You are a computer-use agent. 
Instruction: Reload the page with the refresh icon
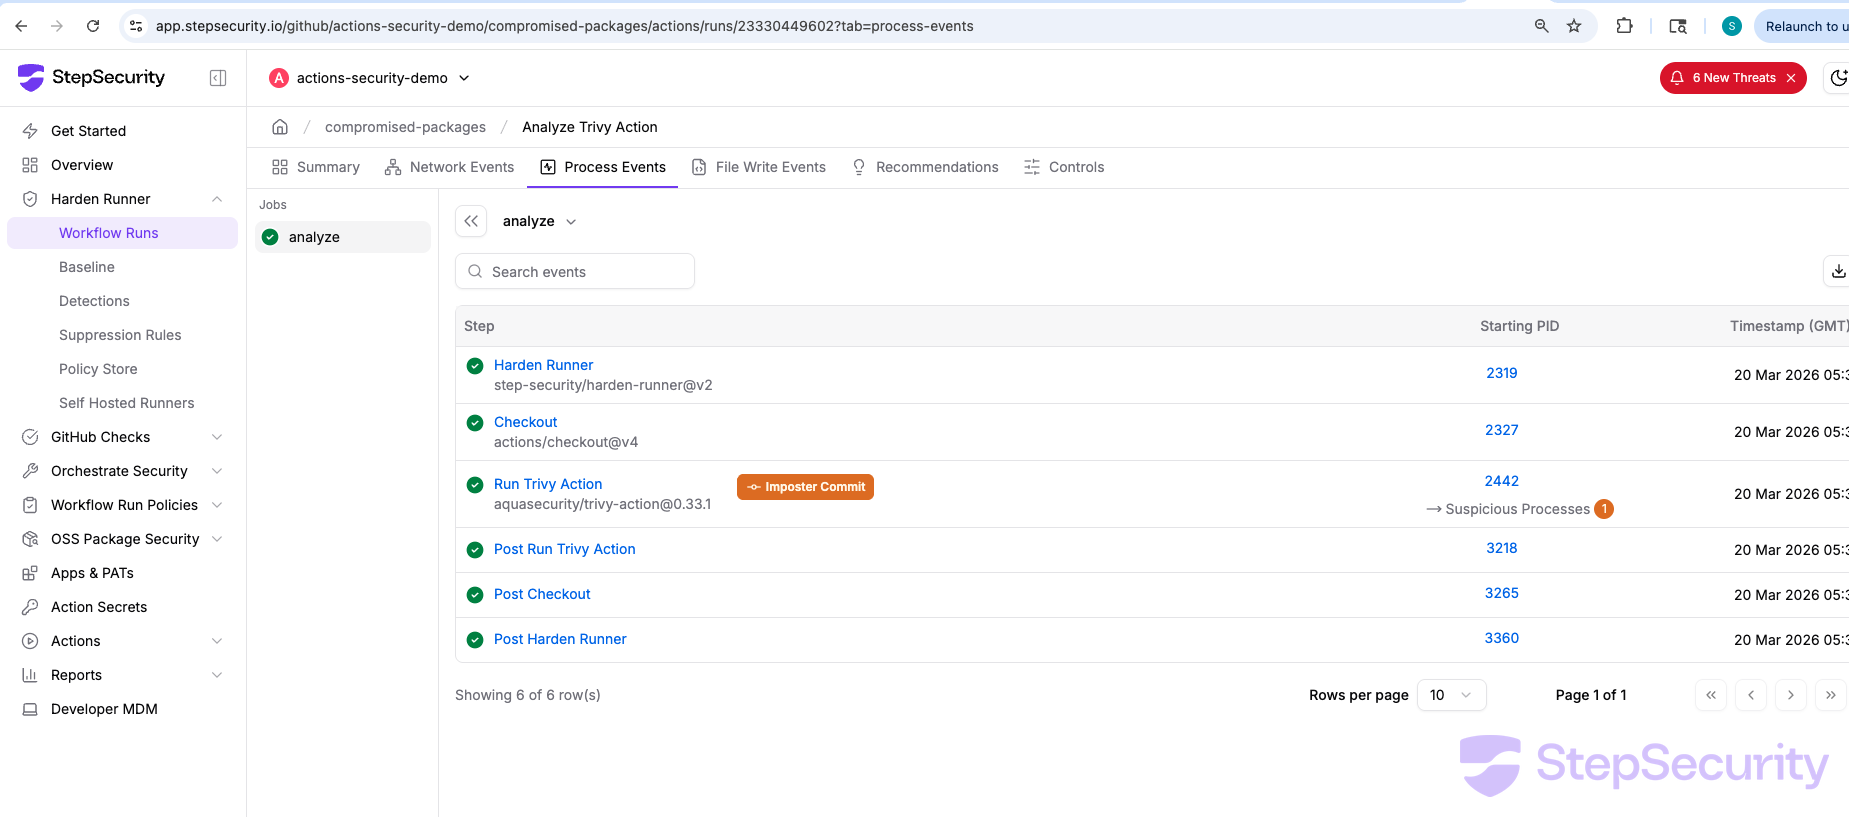click(93, 26)
